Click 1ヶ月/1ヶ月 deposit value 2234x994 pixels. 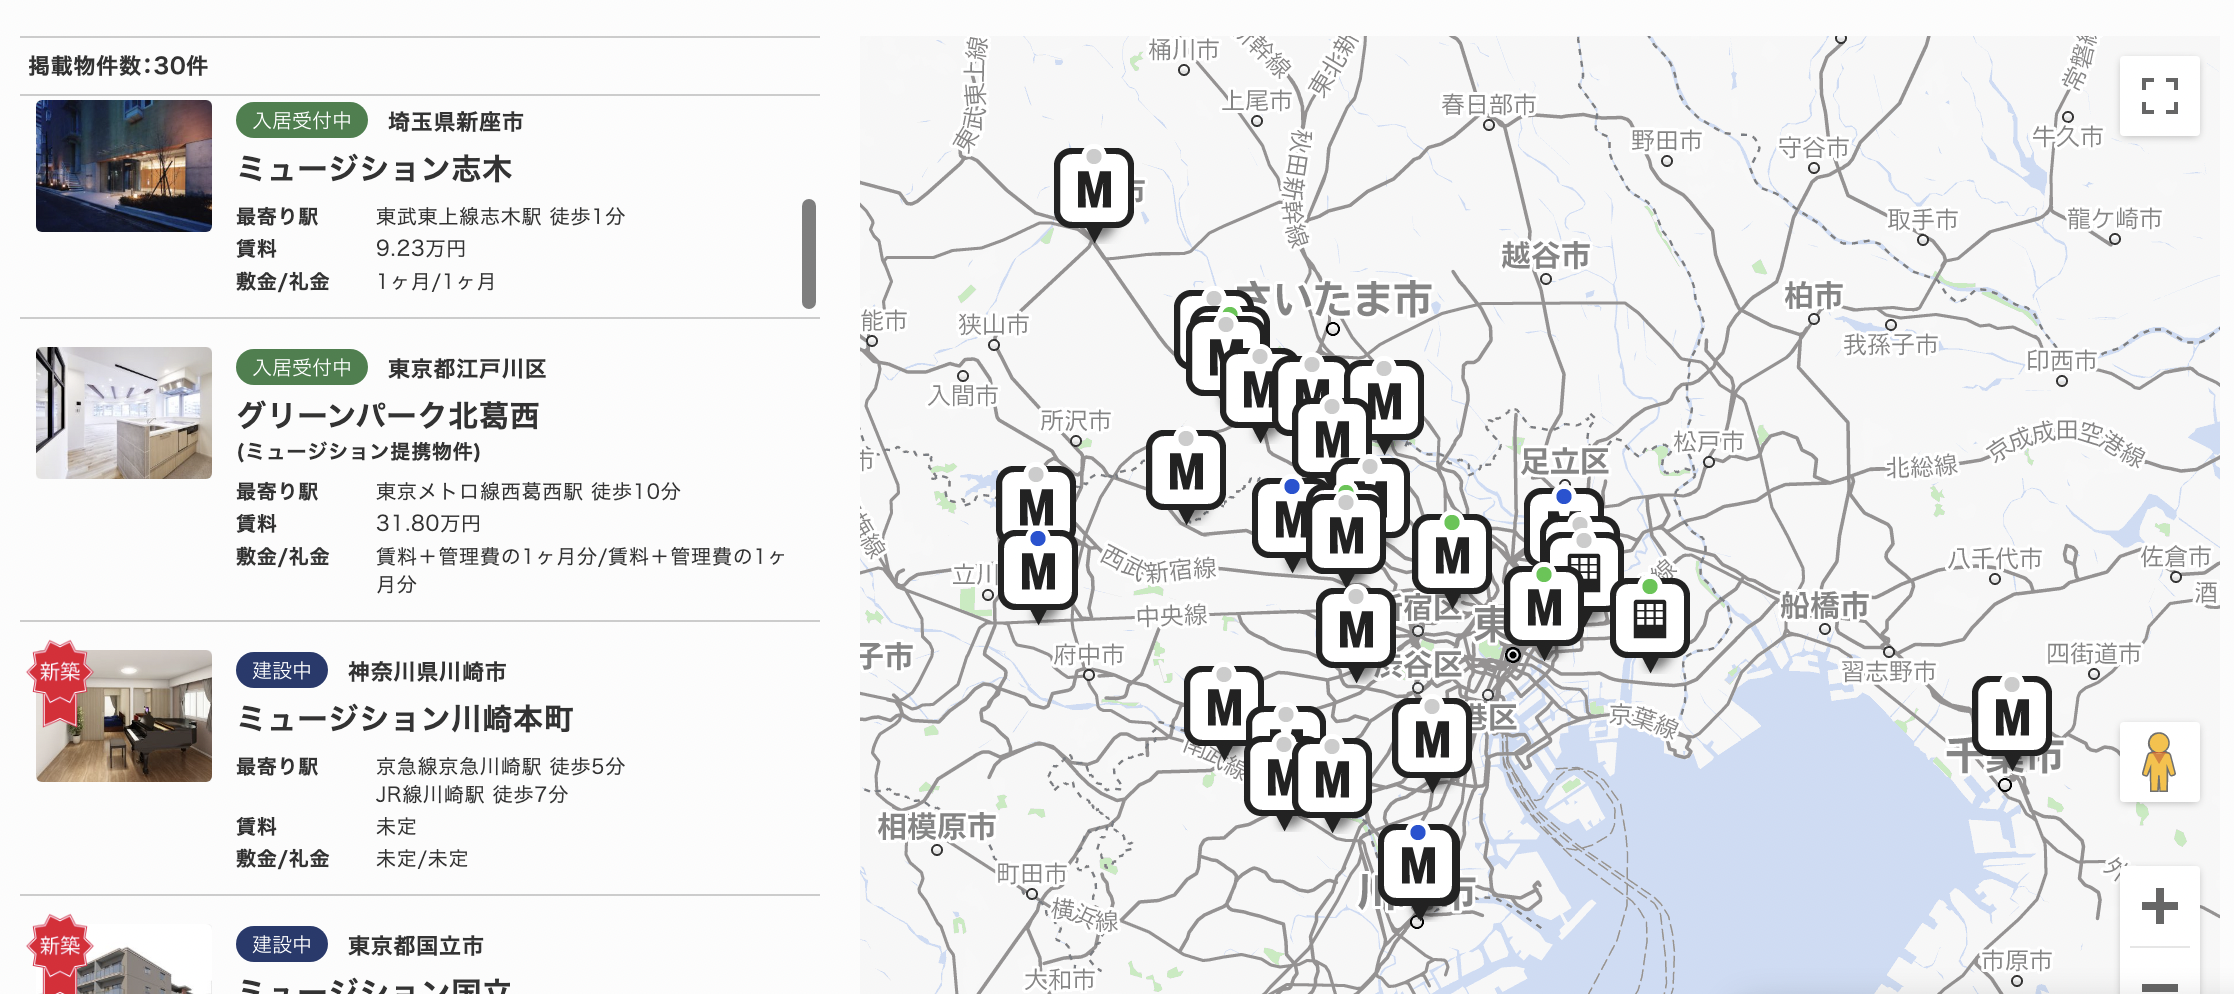tap(436, 281)
